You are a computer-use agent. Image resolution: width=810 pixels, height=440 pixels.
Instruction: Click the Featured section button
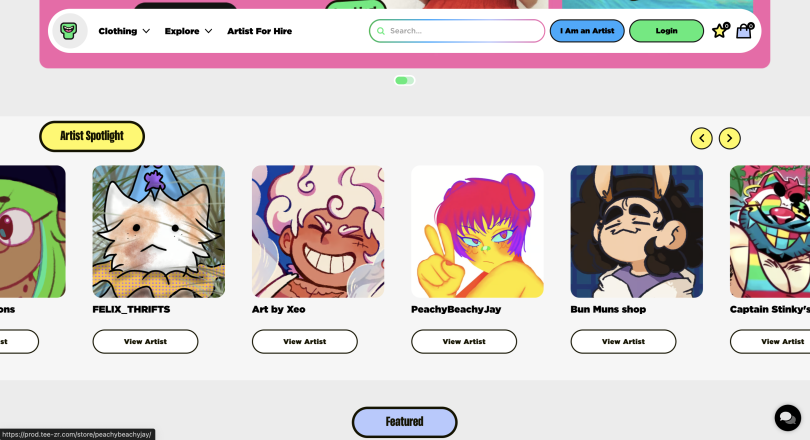coord(404,422)
